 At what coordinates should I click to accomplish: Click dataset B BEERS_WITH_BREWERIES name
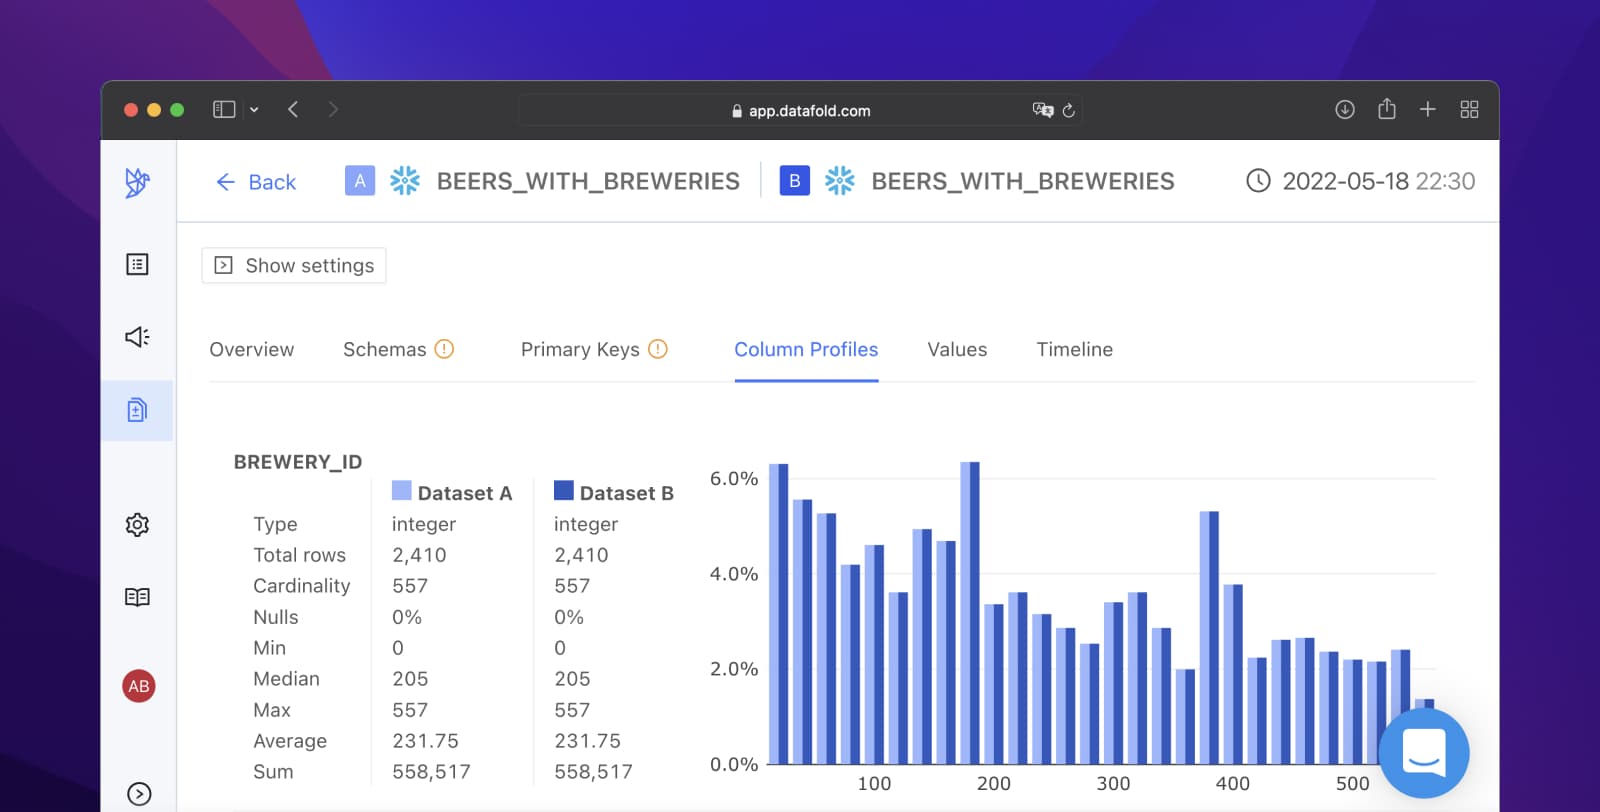click(x=1023, y=181)
